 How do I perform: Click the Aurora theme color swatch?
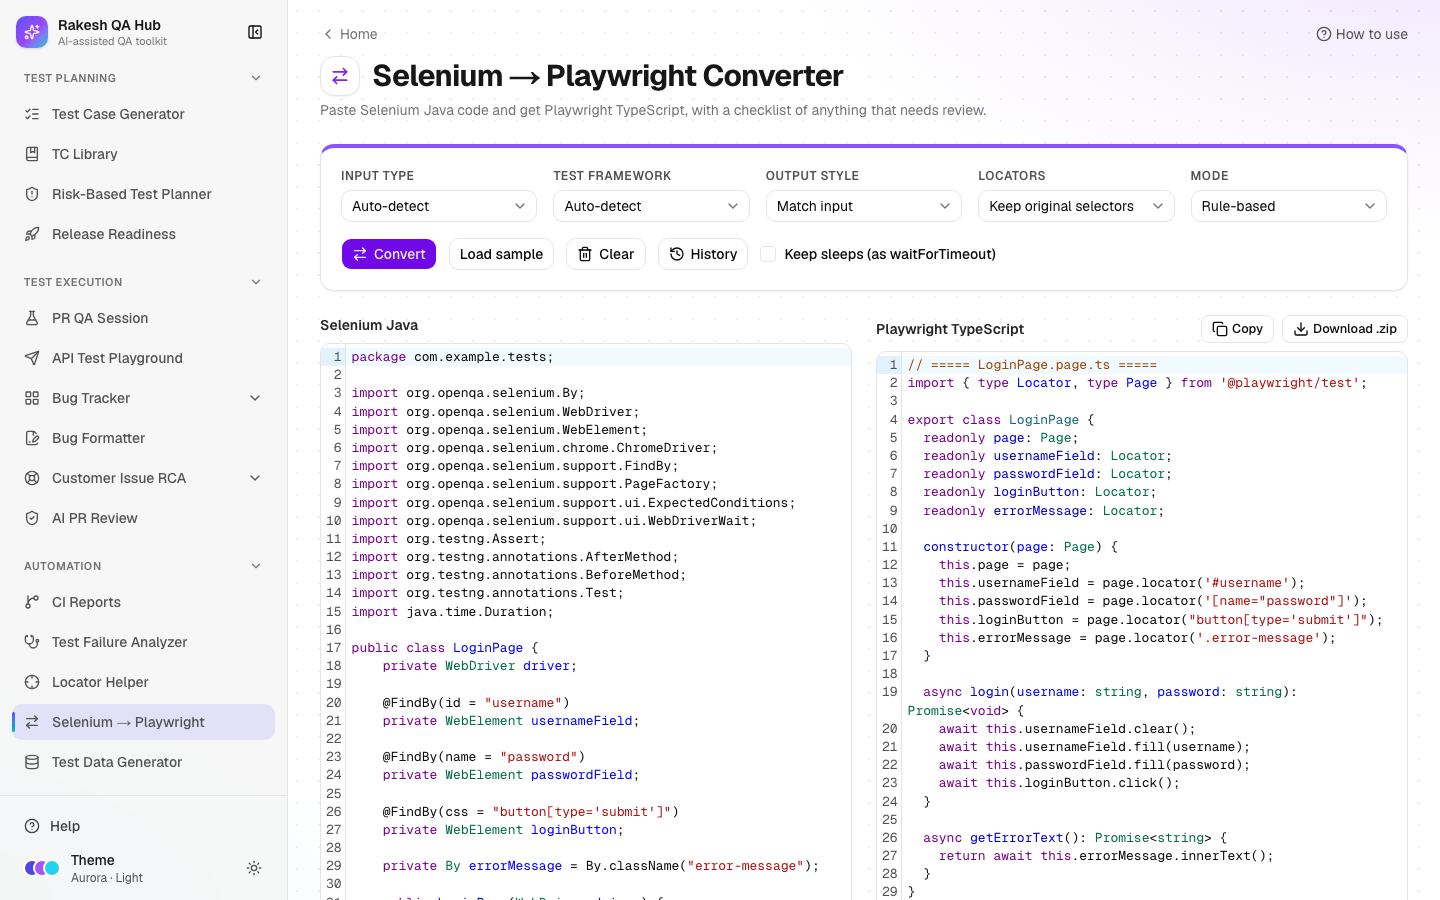(42, 868)
